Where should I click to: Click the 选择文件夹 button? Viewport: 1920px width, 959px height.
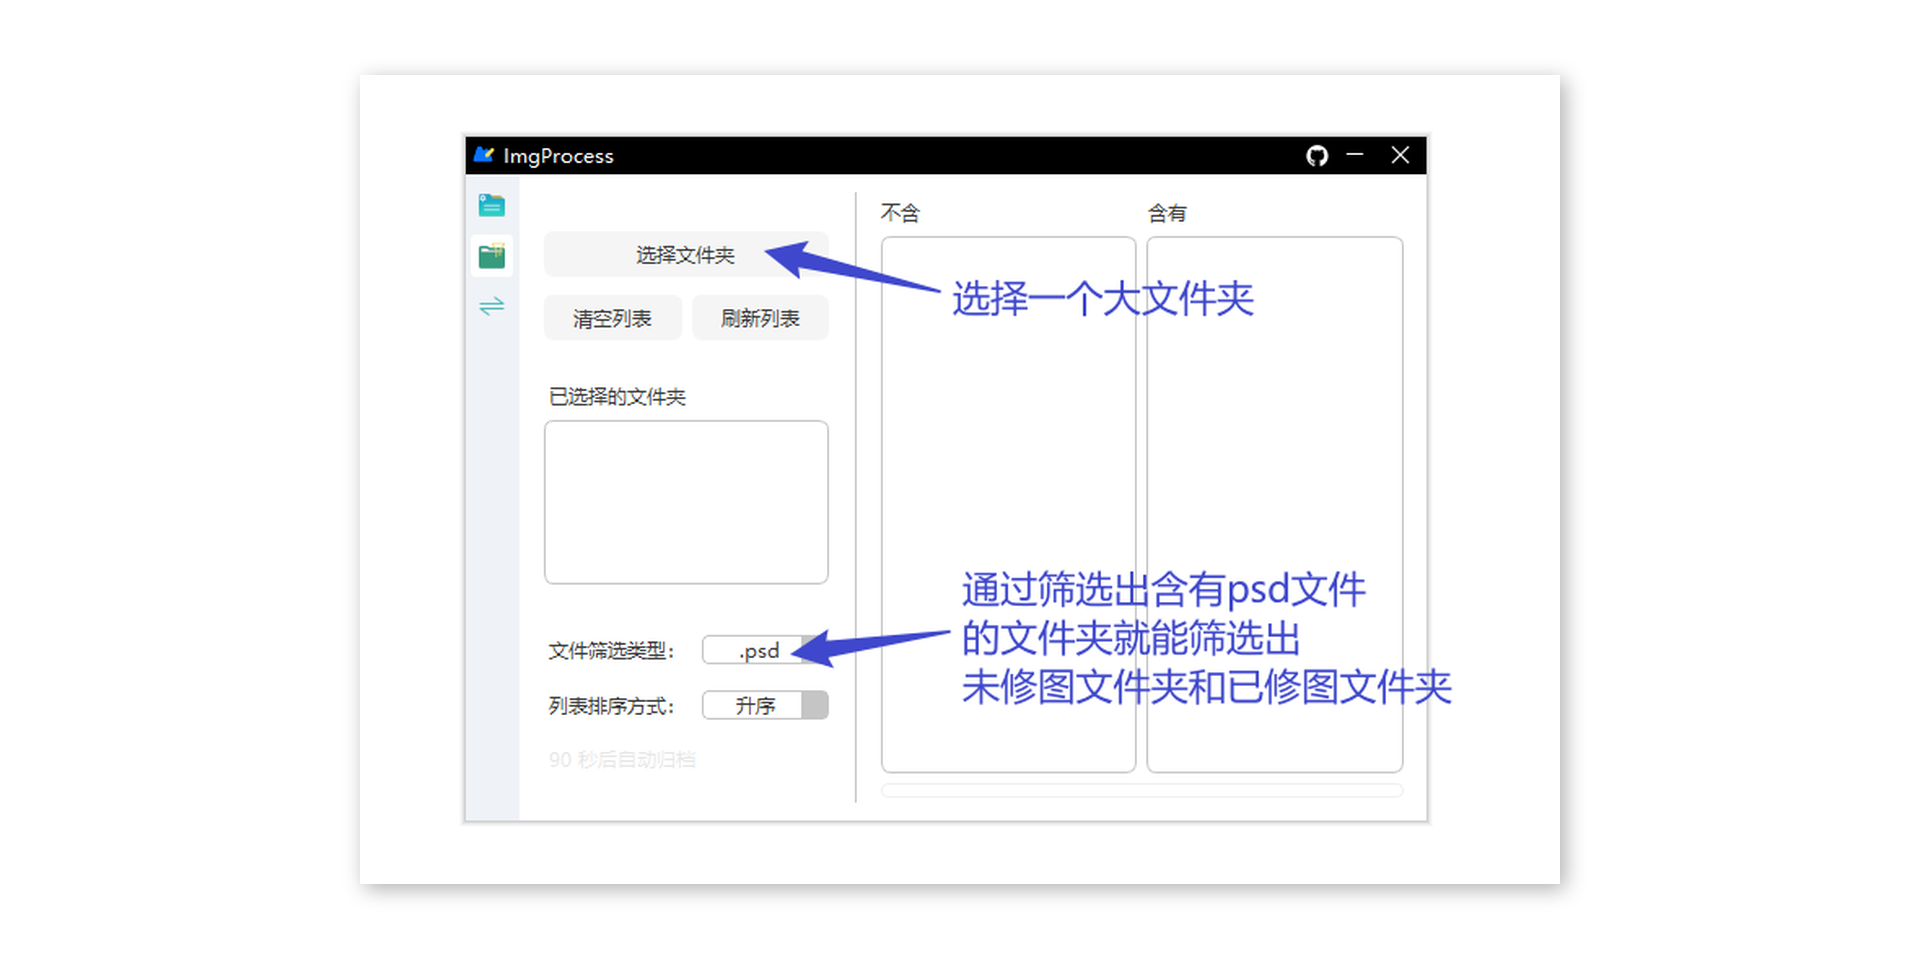click(x=685, y=255)
